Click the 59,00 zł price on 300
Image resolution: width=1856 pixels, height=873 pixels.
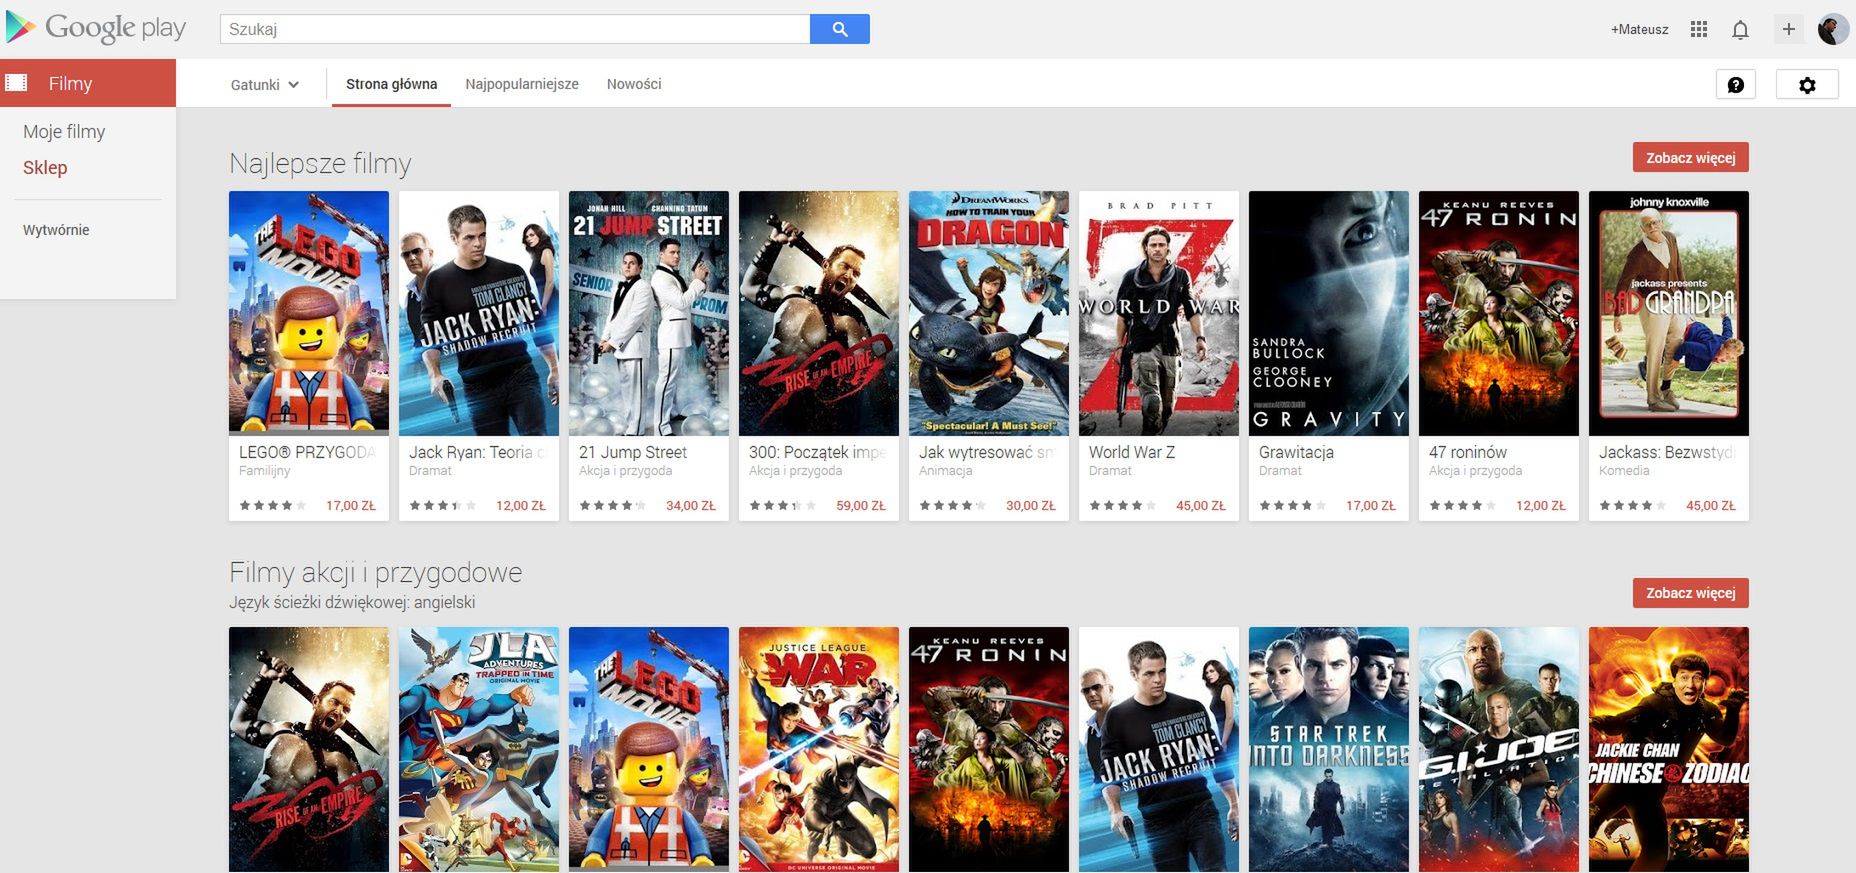point(861,506)
